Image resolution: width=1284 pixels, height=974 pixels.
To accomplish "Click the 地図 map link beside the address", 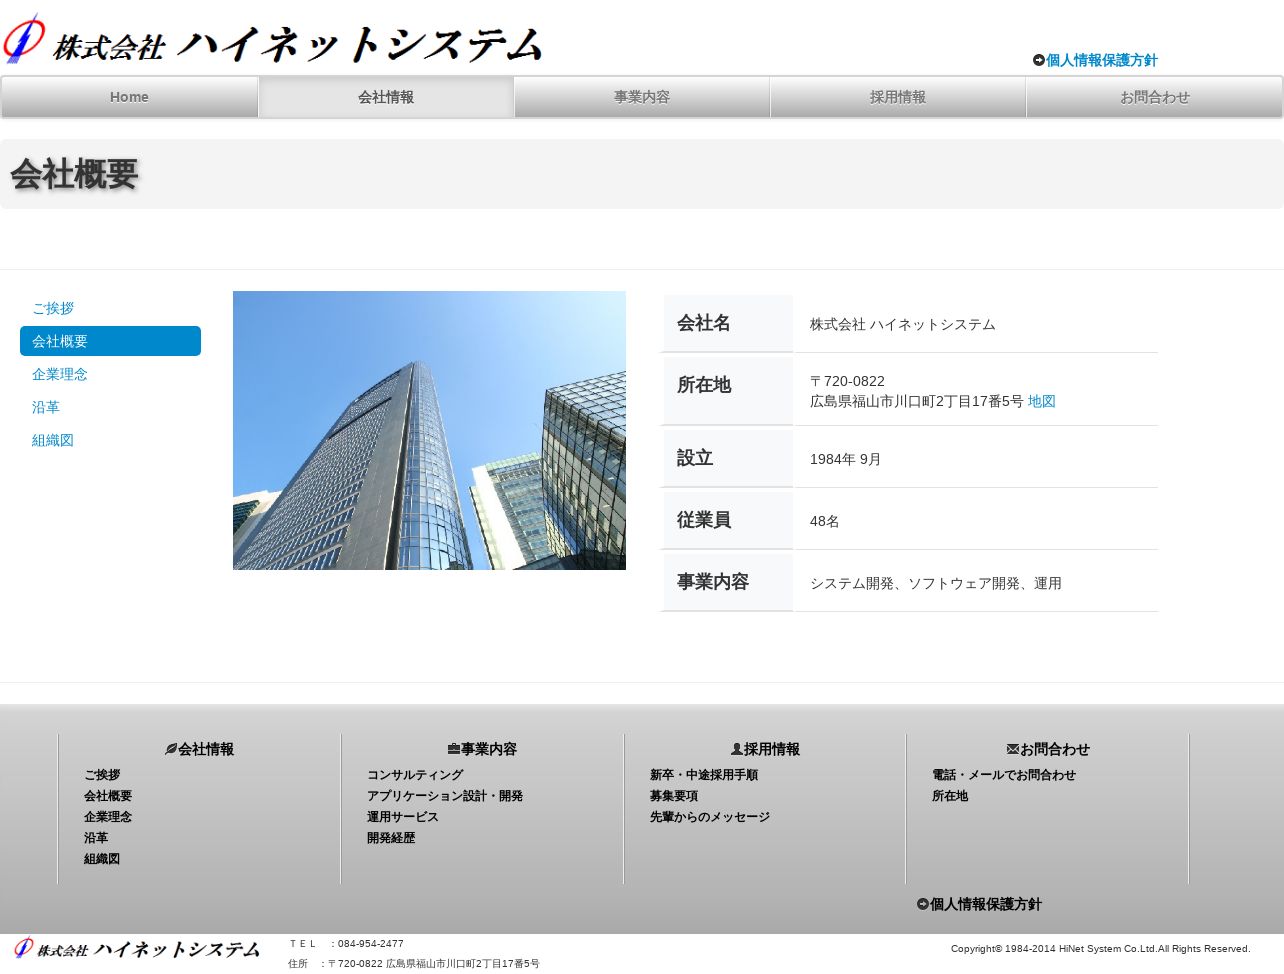I will click(1042, 401).
